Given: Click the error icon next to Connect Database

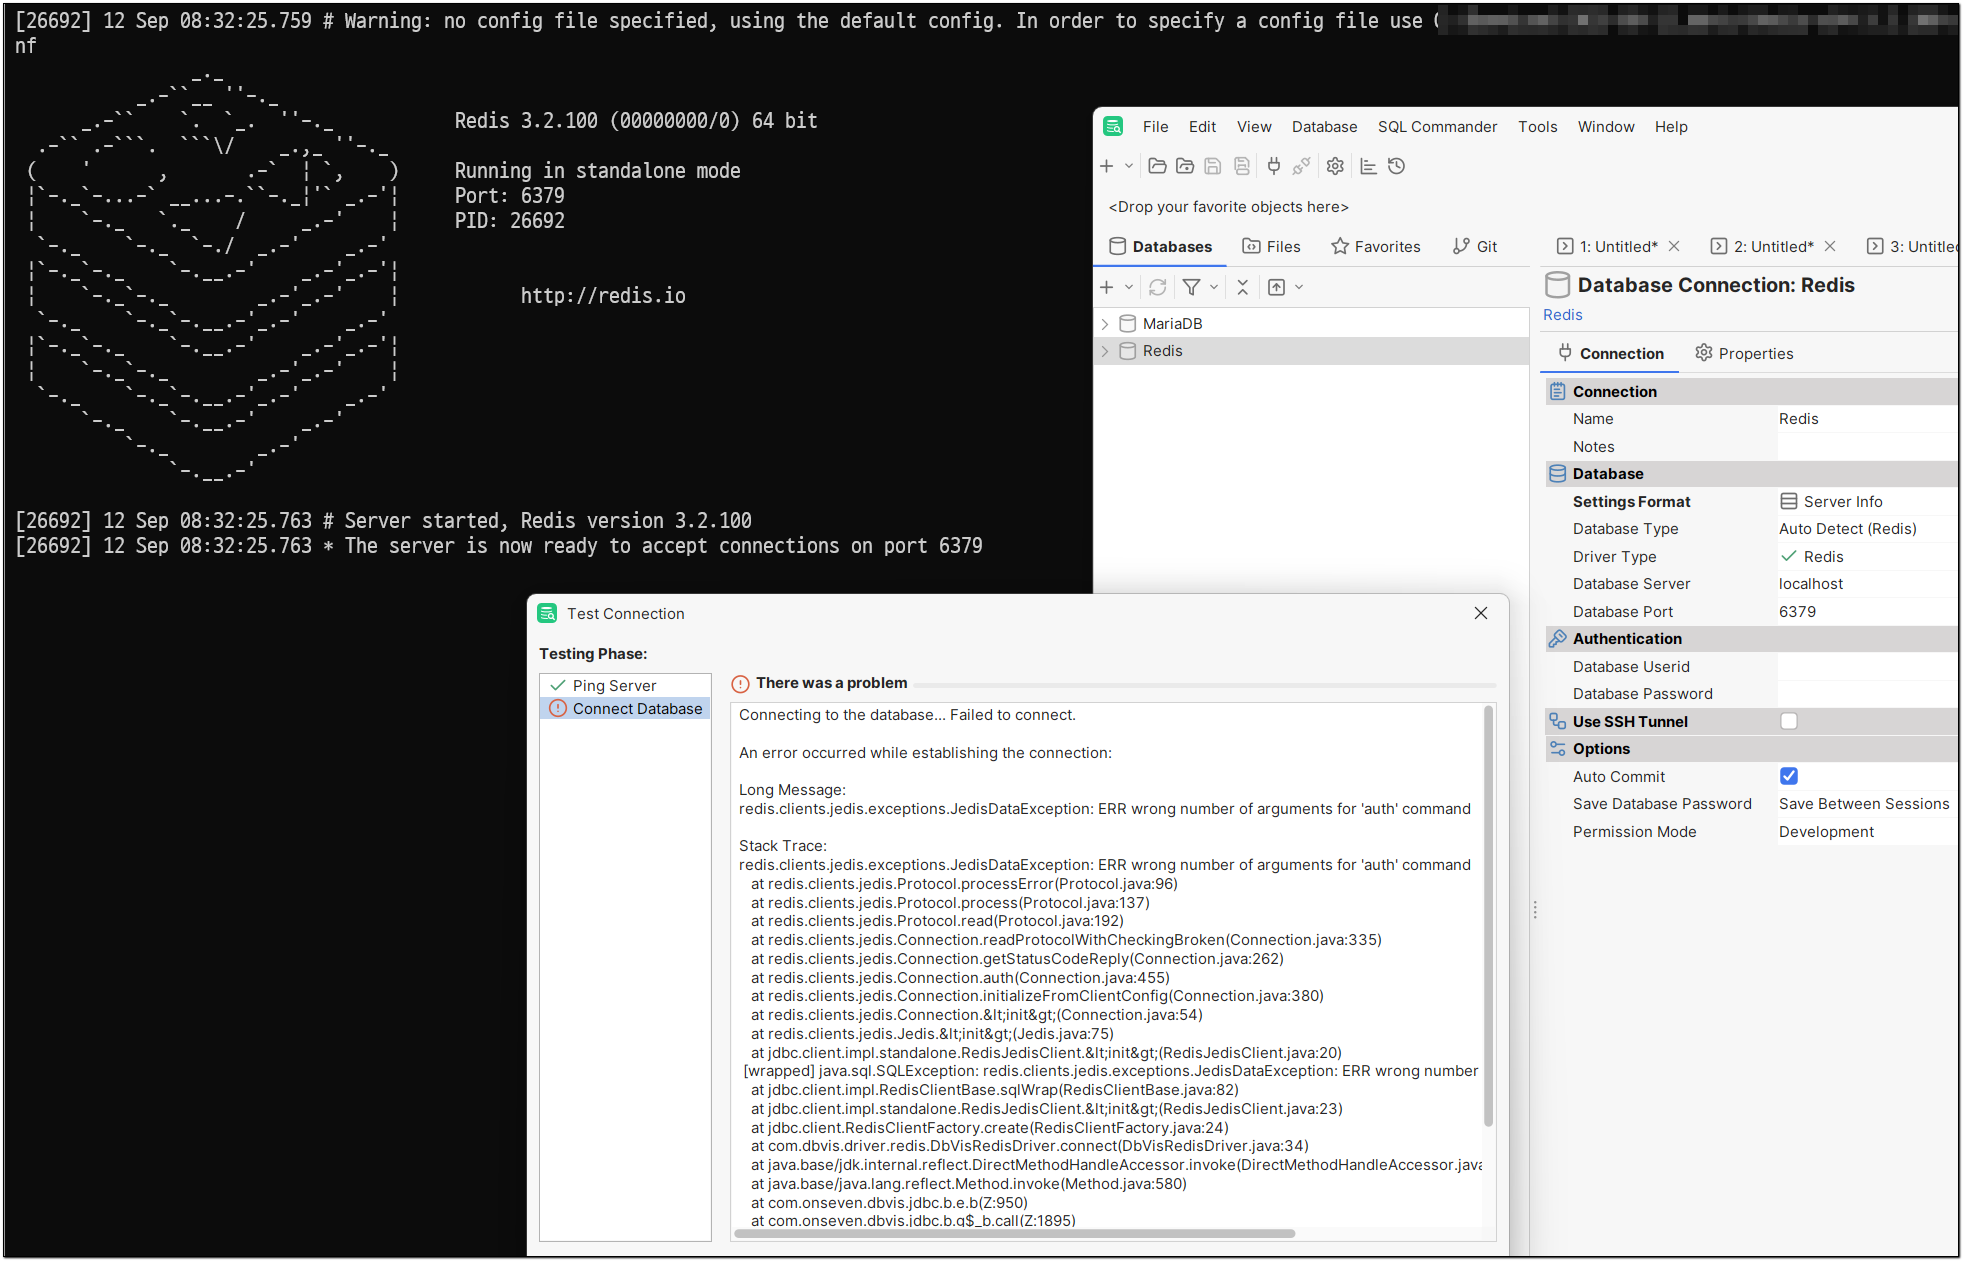Looking at the screenshot, I should click(558, 708).
